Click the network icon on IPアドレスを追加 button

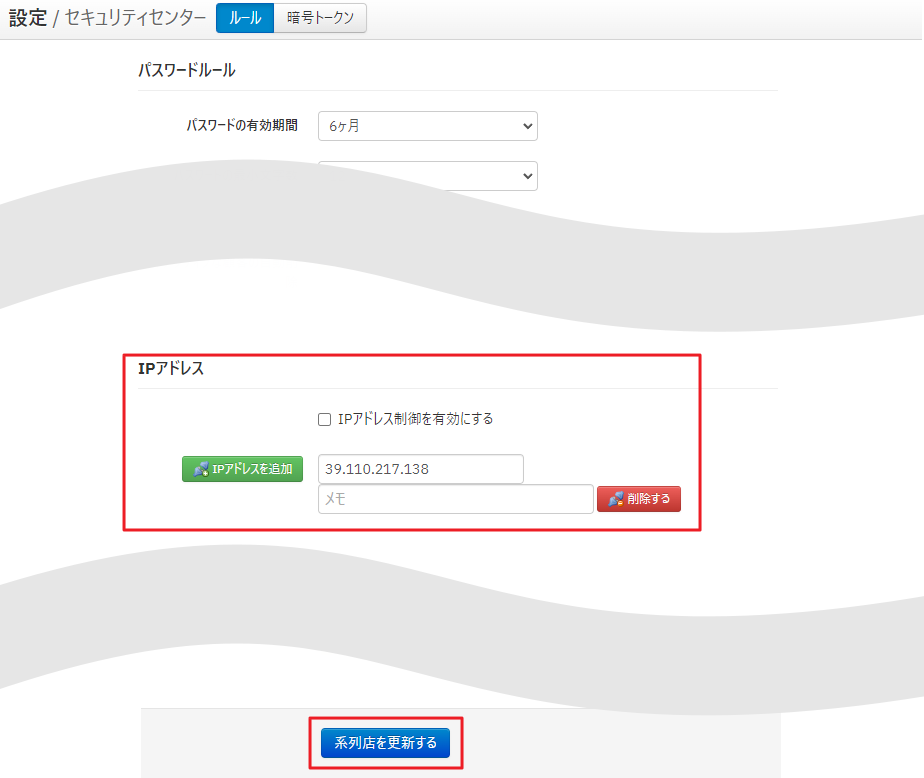coord(201,469)
